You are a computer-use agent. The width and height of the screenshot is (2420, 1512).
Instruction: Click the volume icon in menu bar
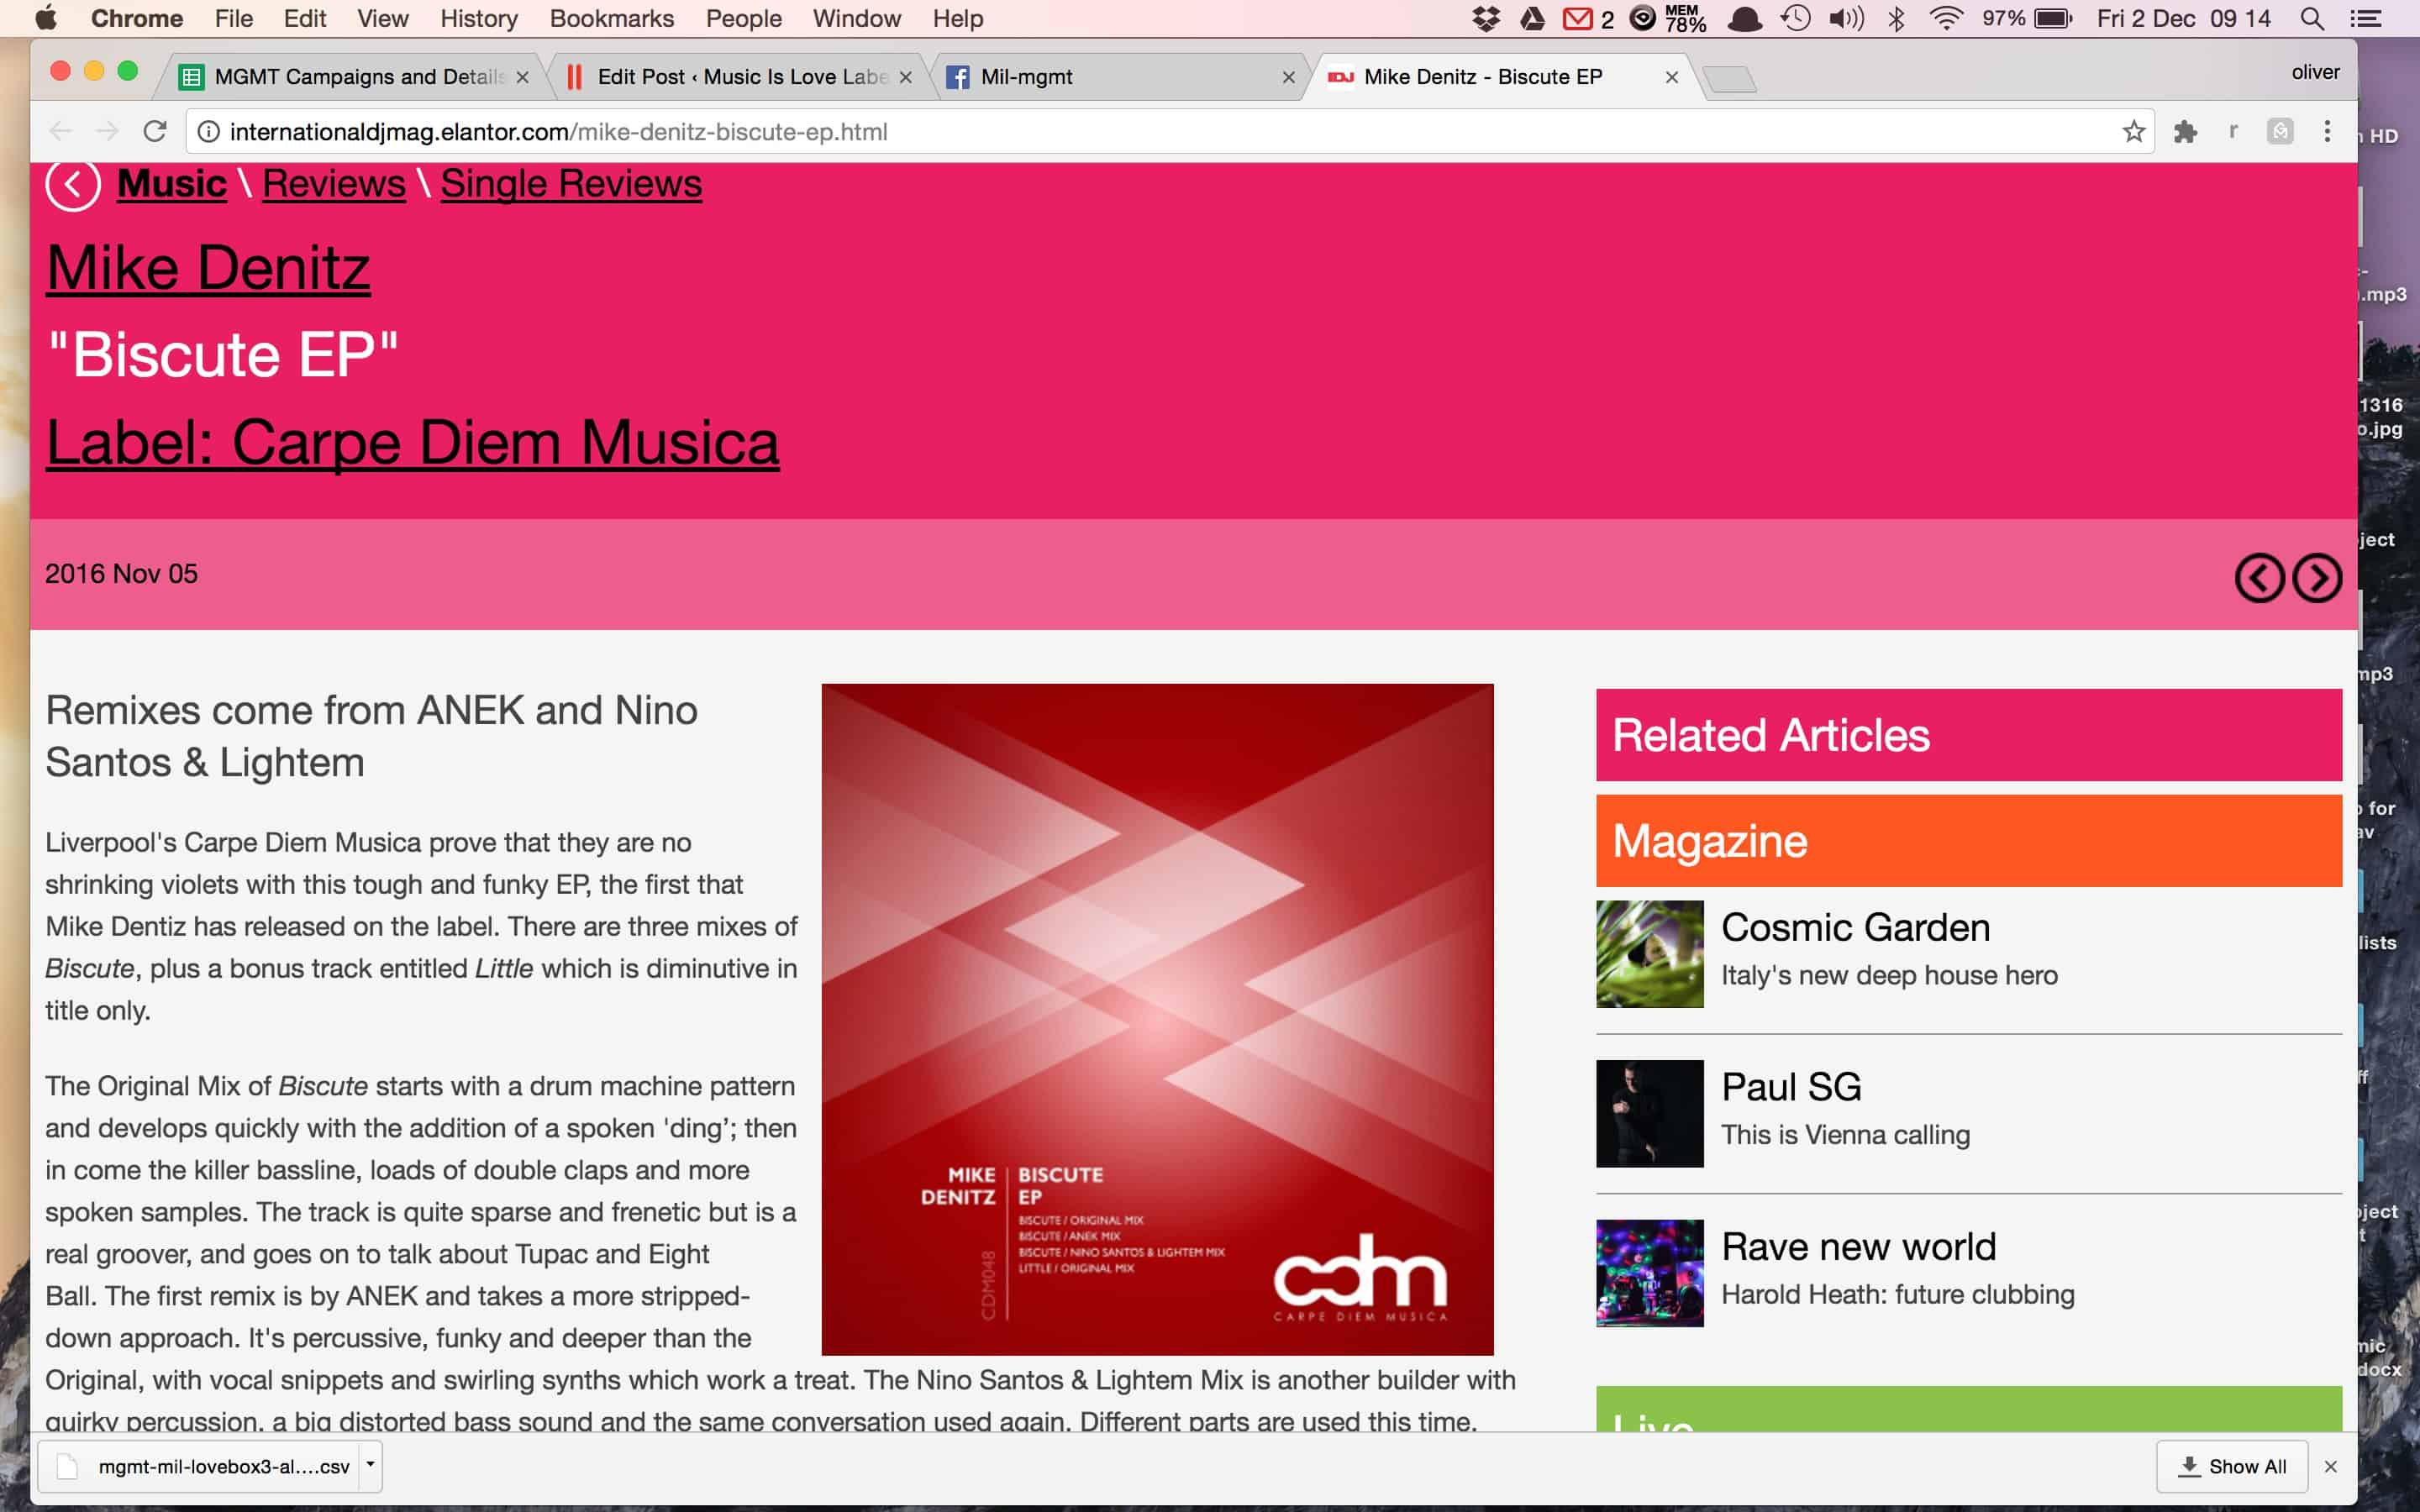pos(1846,18)
